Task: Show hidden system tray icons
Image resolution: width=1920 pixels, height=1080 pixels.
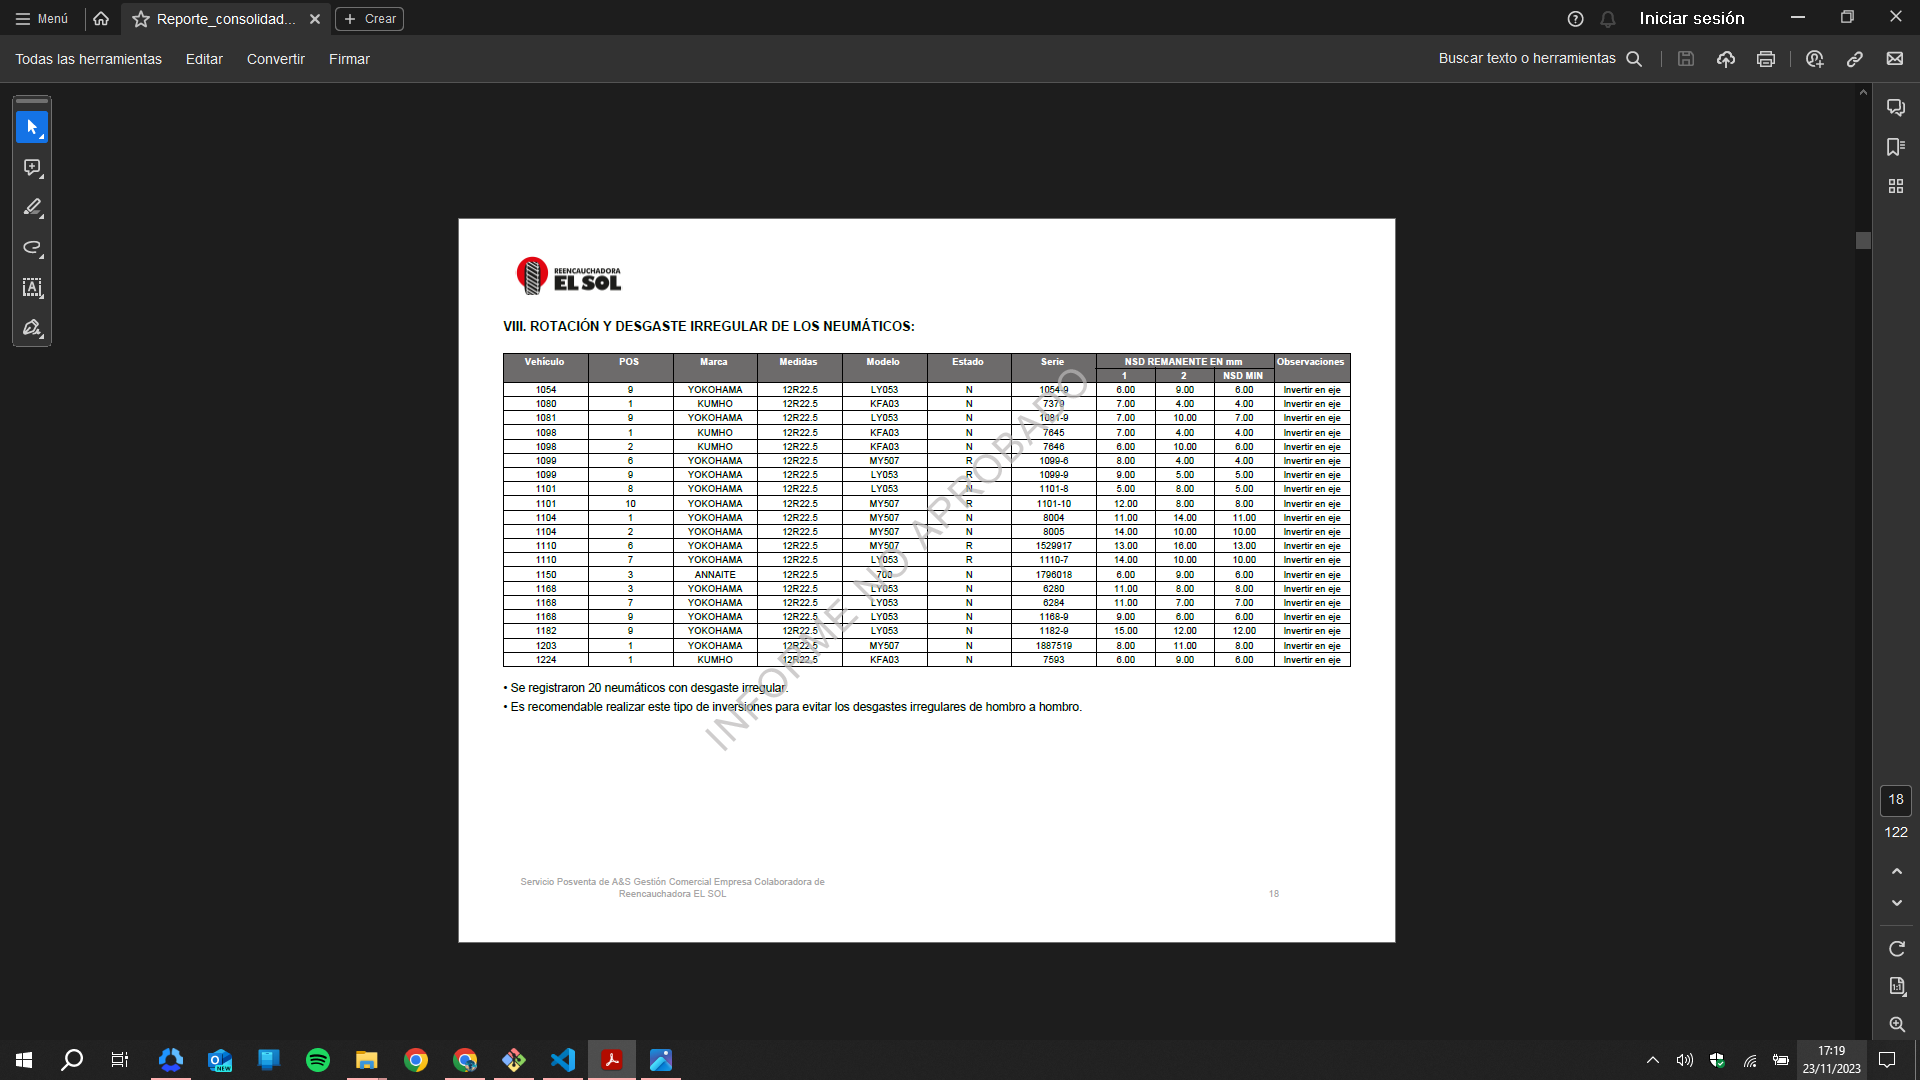Action: 1652,1060
